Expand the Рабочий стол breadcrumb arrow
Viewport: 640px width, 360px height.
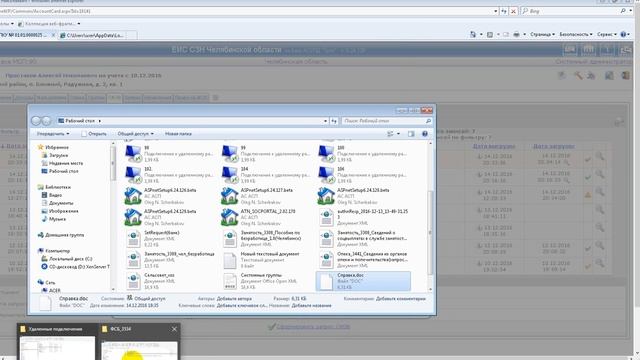pos(100,121)
